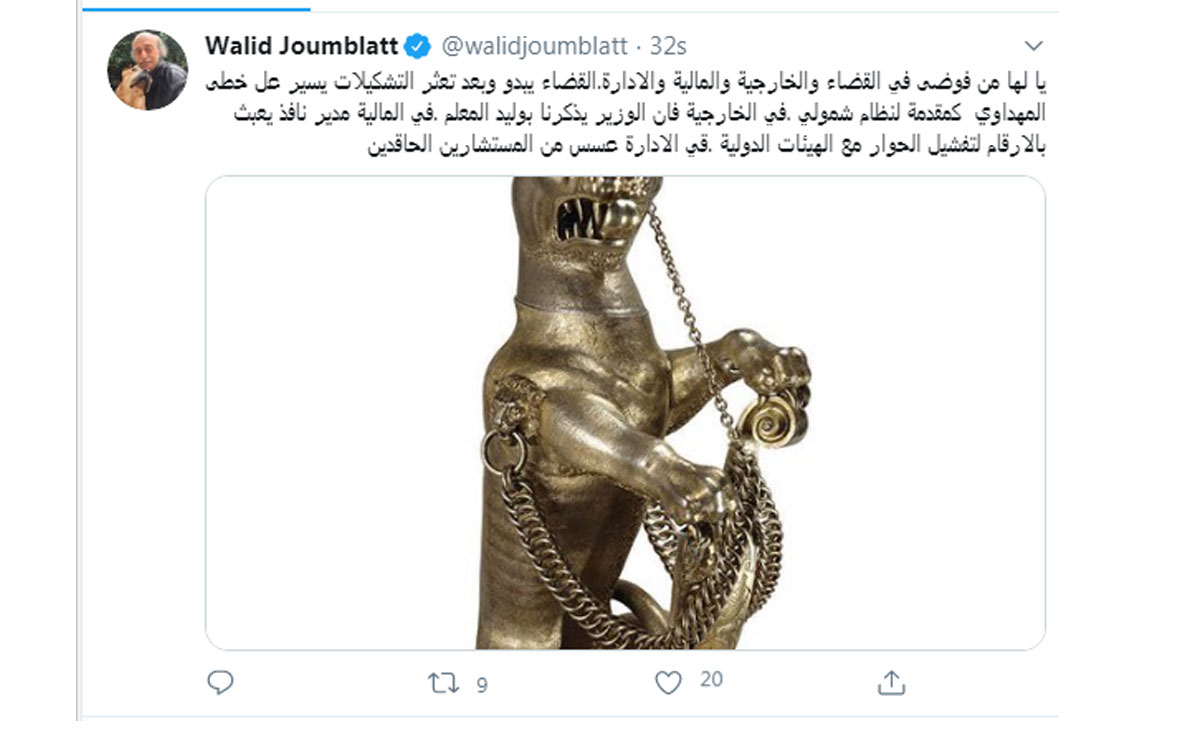Viewport: 1200px width, 740px height.
Task: Reply to Walid Joumblatt's tweet
Action: click(220, 683)
